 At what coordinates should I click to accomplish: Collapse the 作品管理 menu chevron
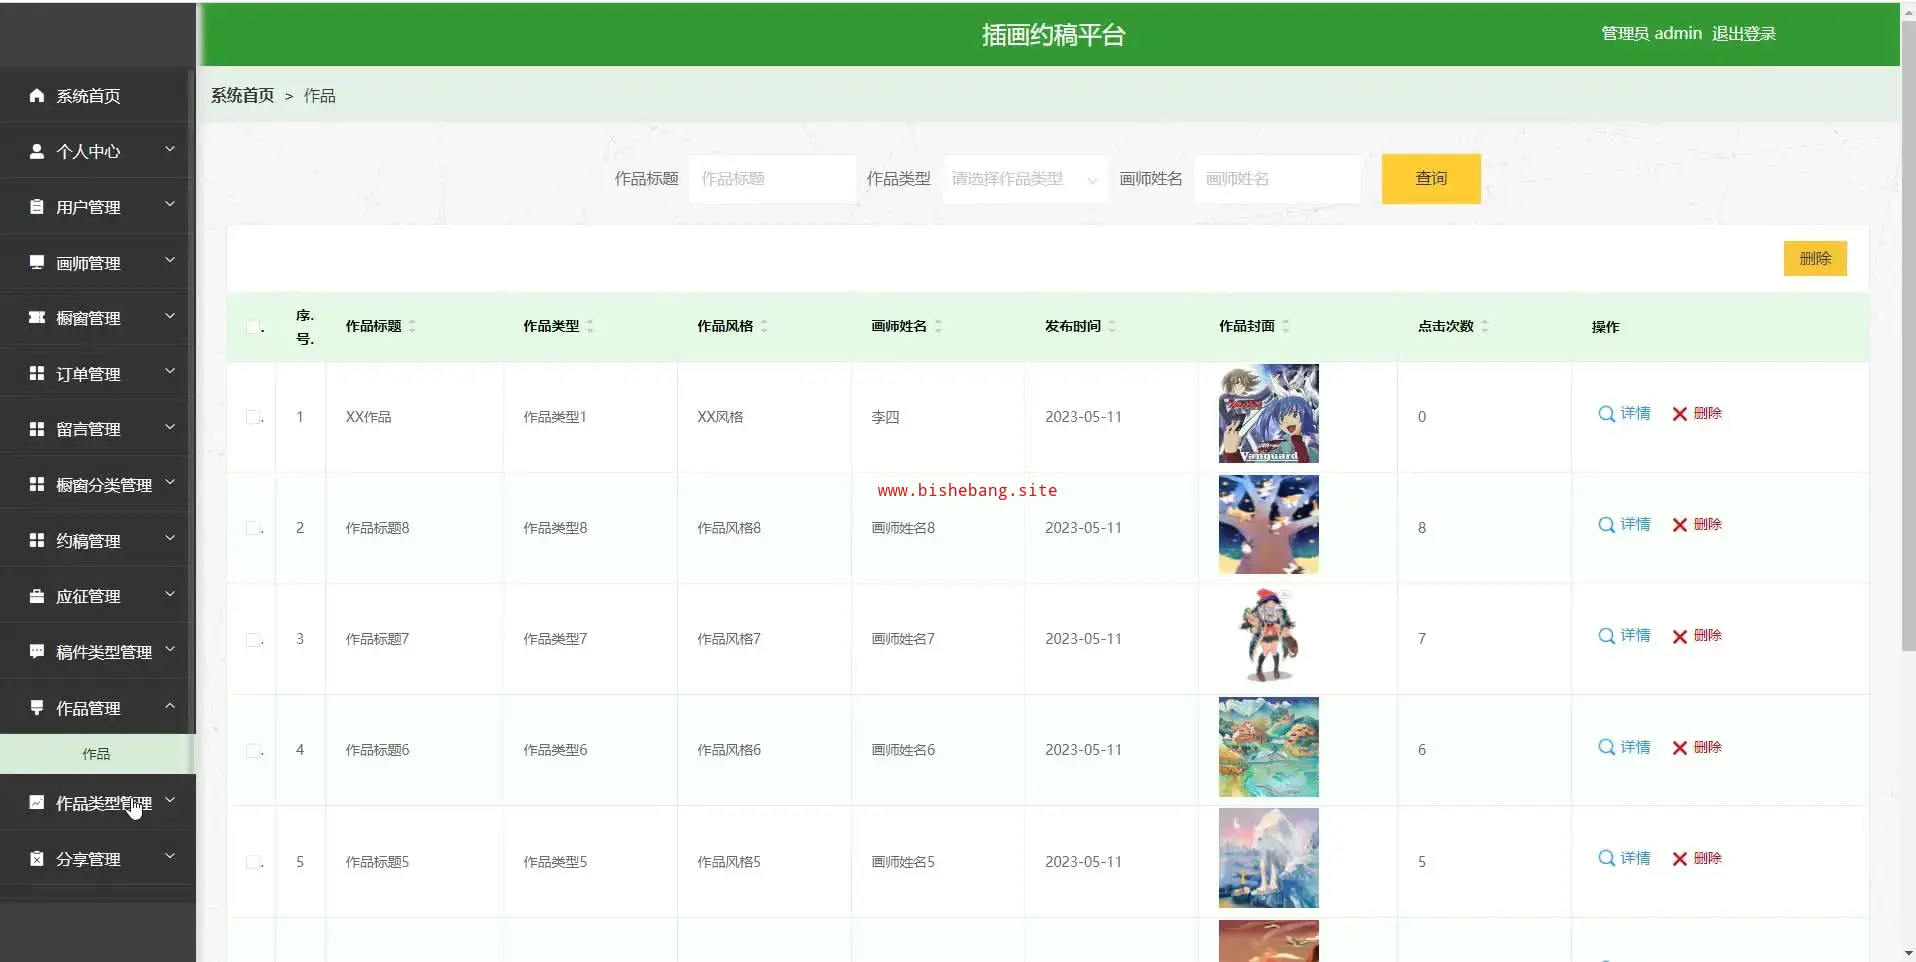point(170,706)
